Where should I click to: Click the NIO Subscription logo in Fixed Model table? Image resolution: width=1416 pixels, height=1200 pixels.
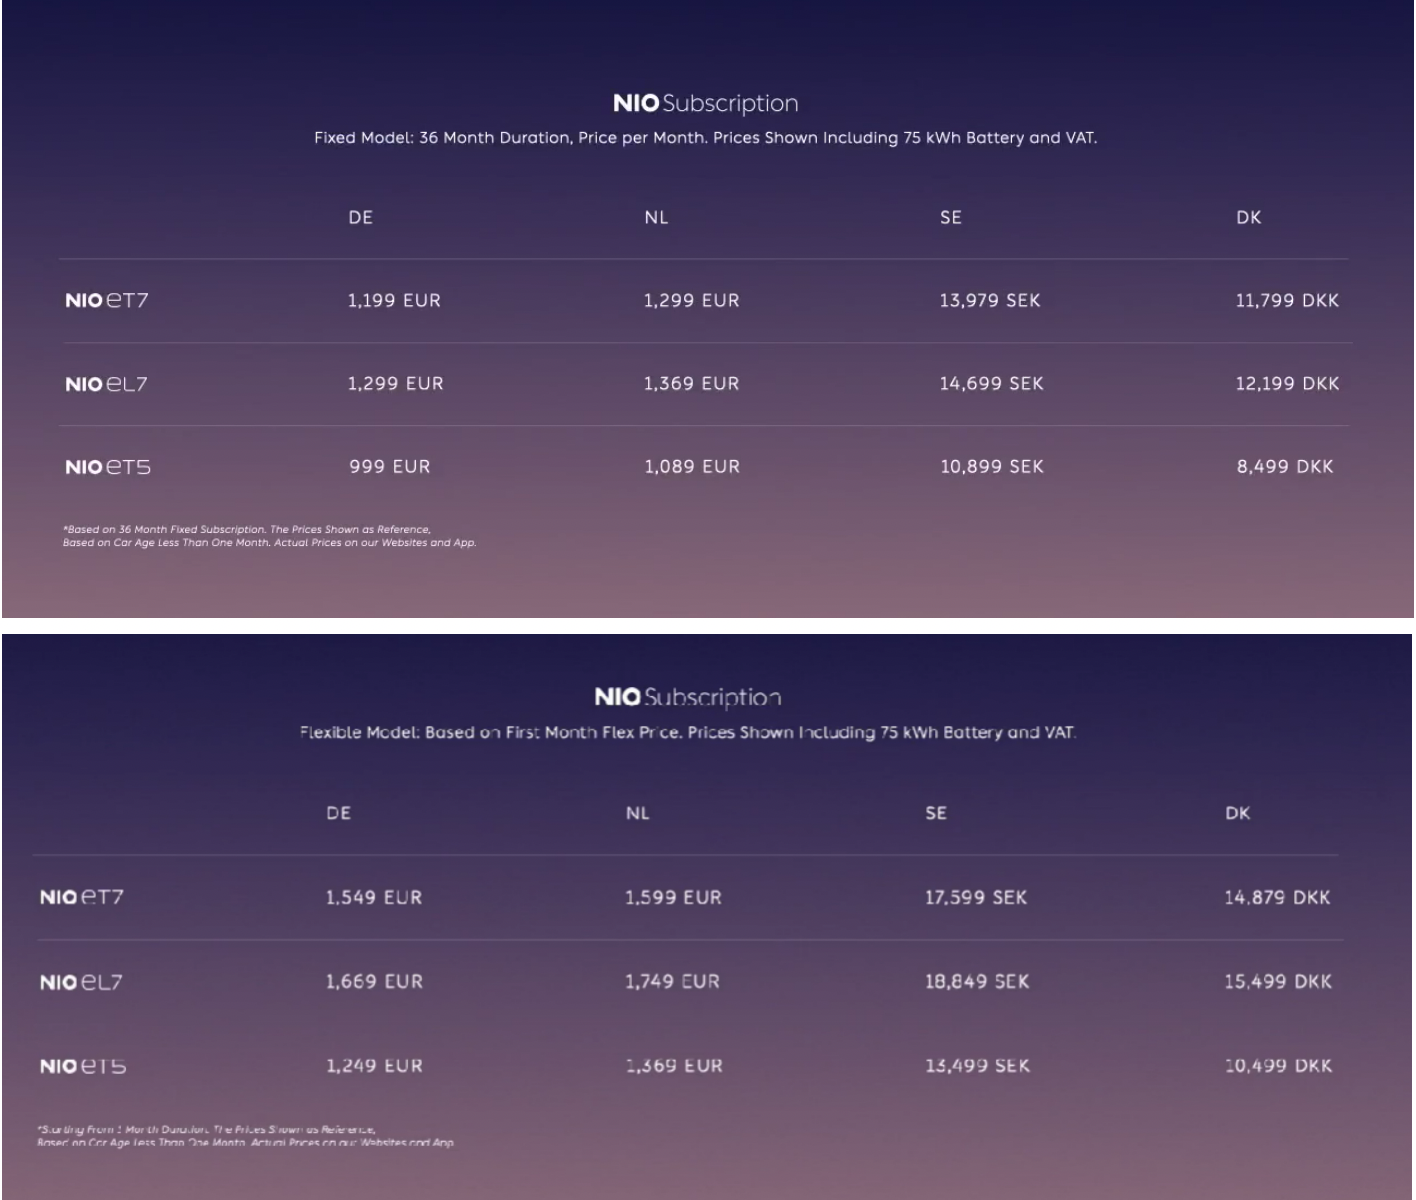tap(705, 103)
